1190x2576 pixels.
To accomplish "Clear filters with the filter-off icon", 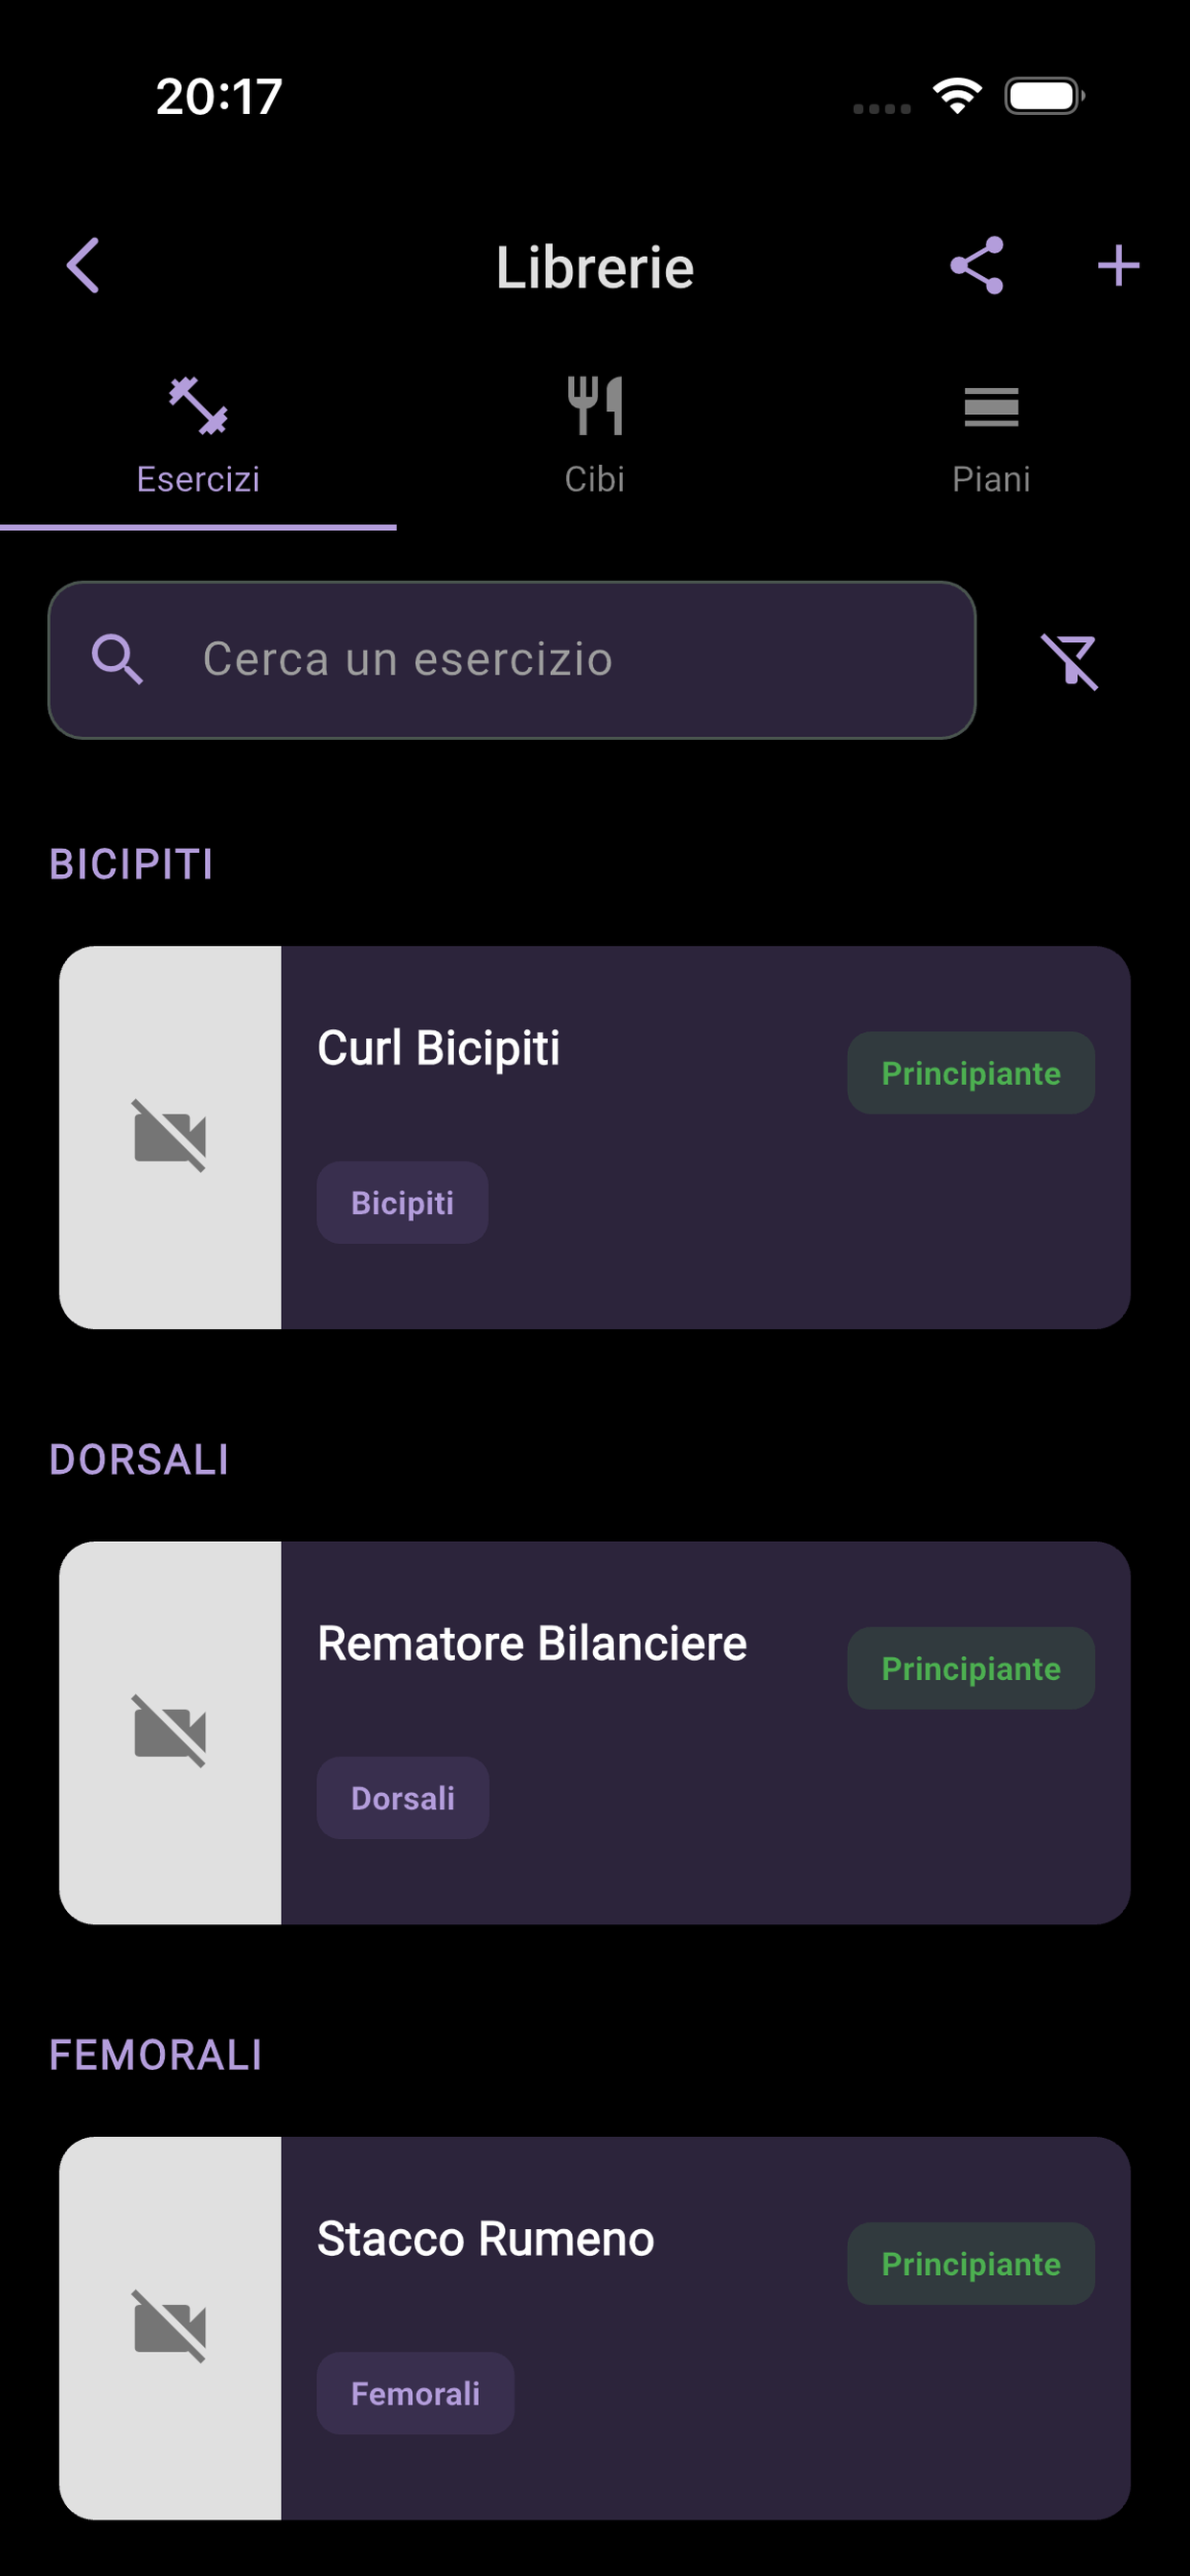I will 1069,661.
